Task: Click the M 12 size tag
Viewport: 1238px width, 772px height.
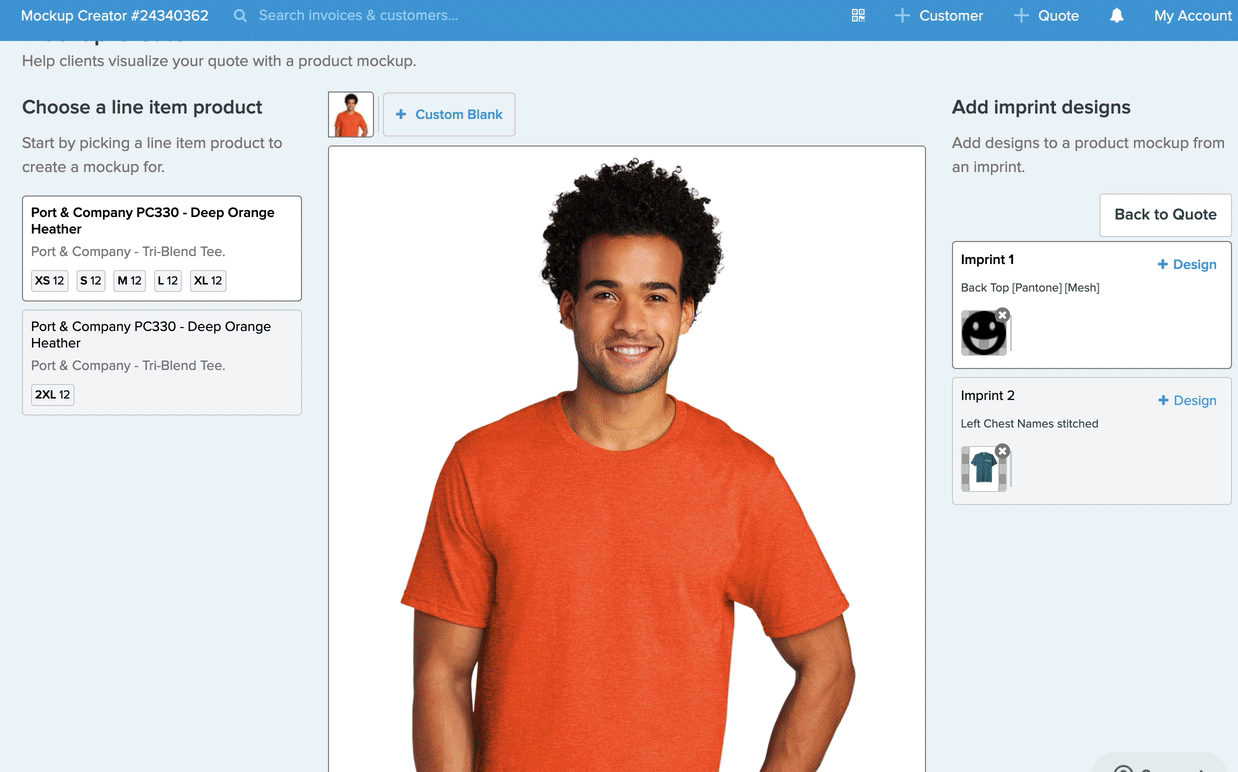Action: 130,281
